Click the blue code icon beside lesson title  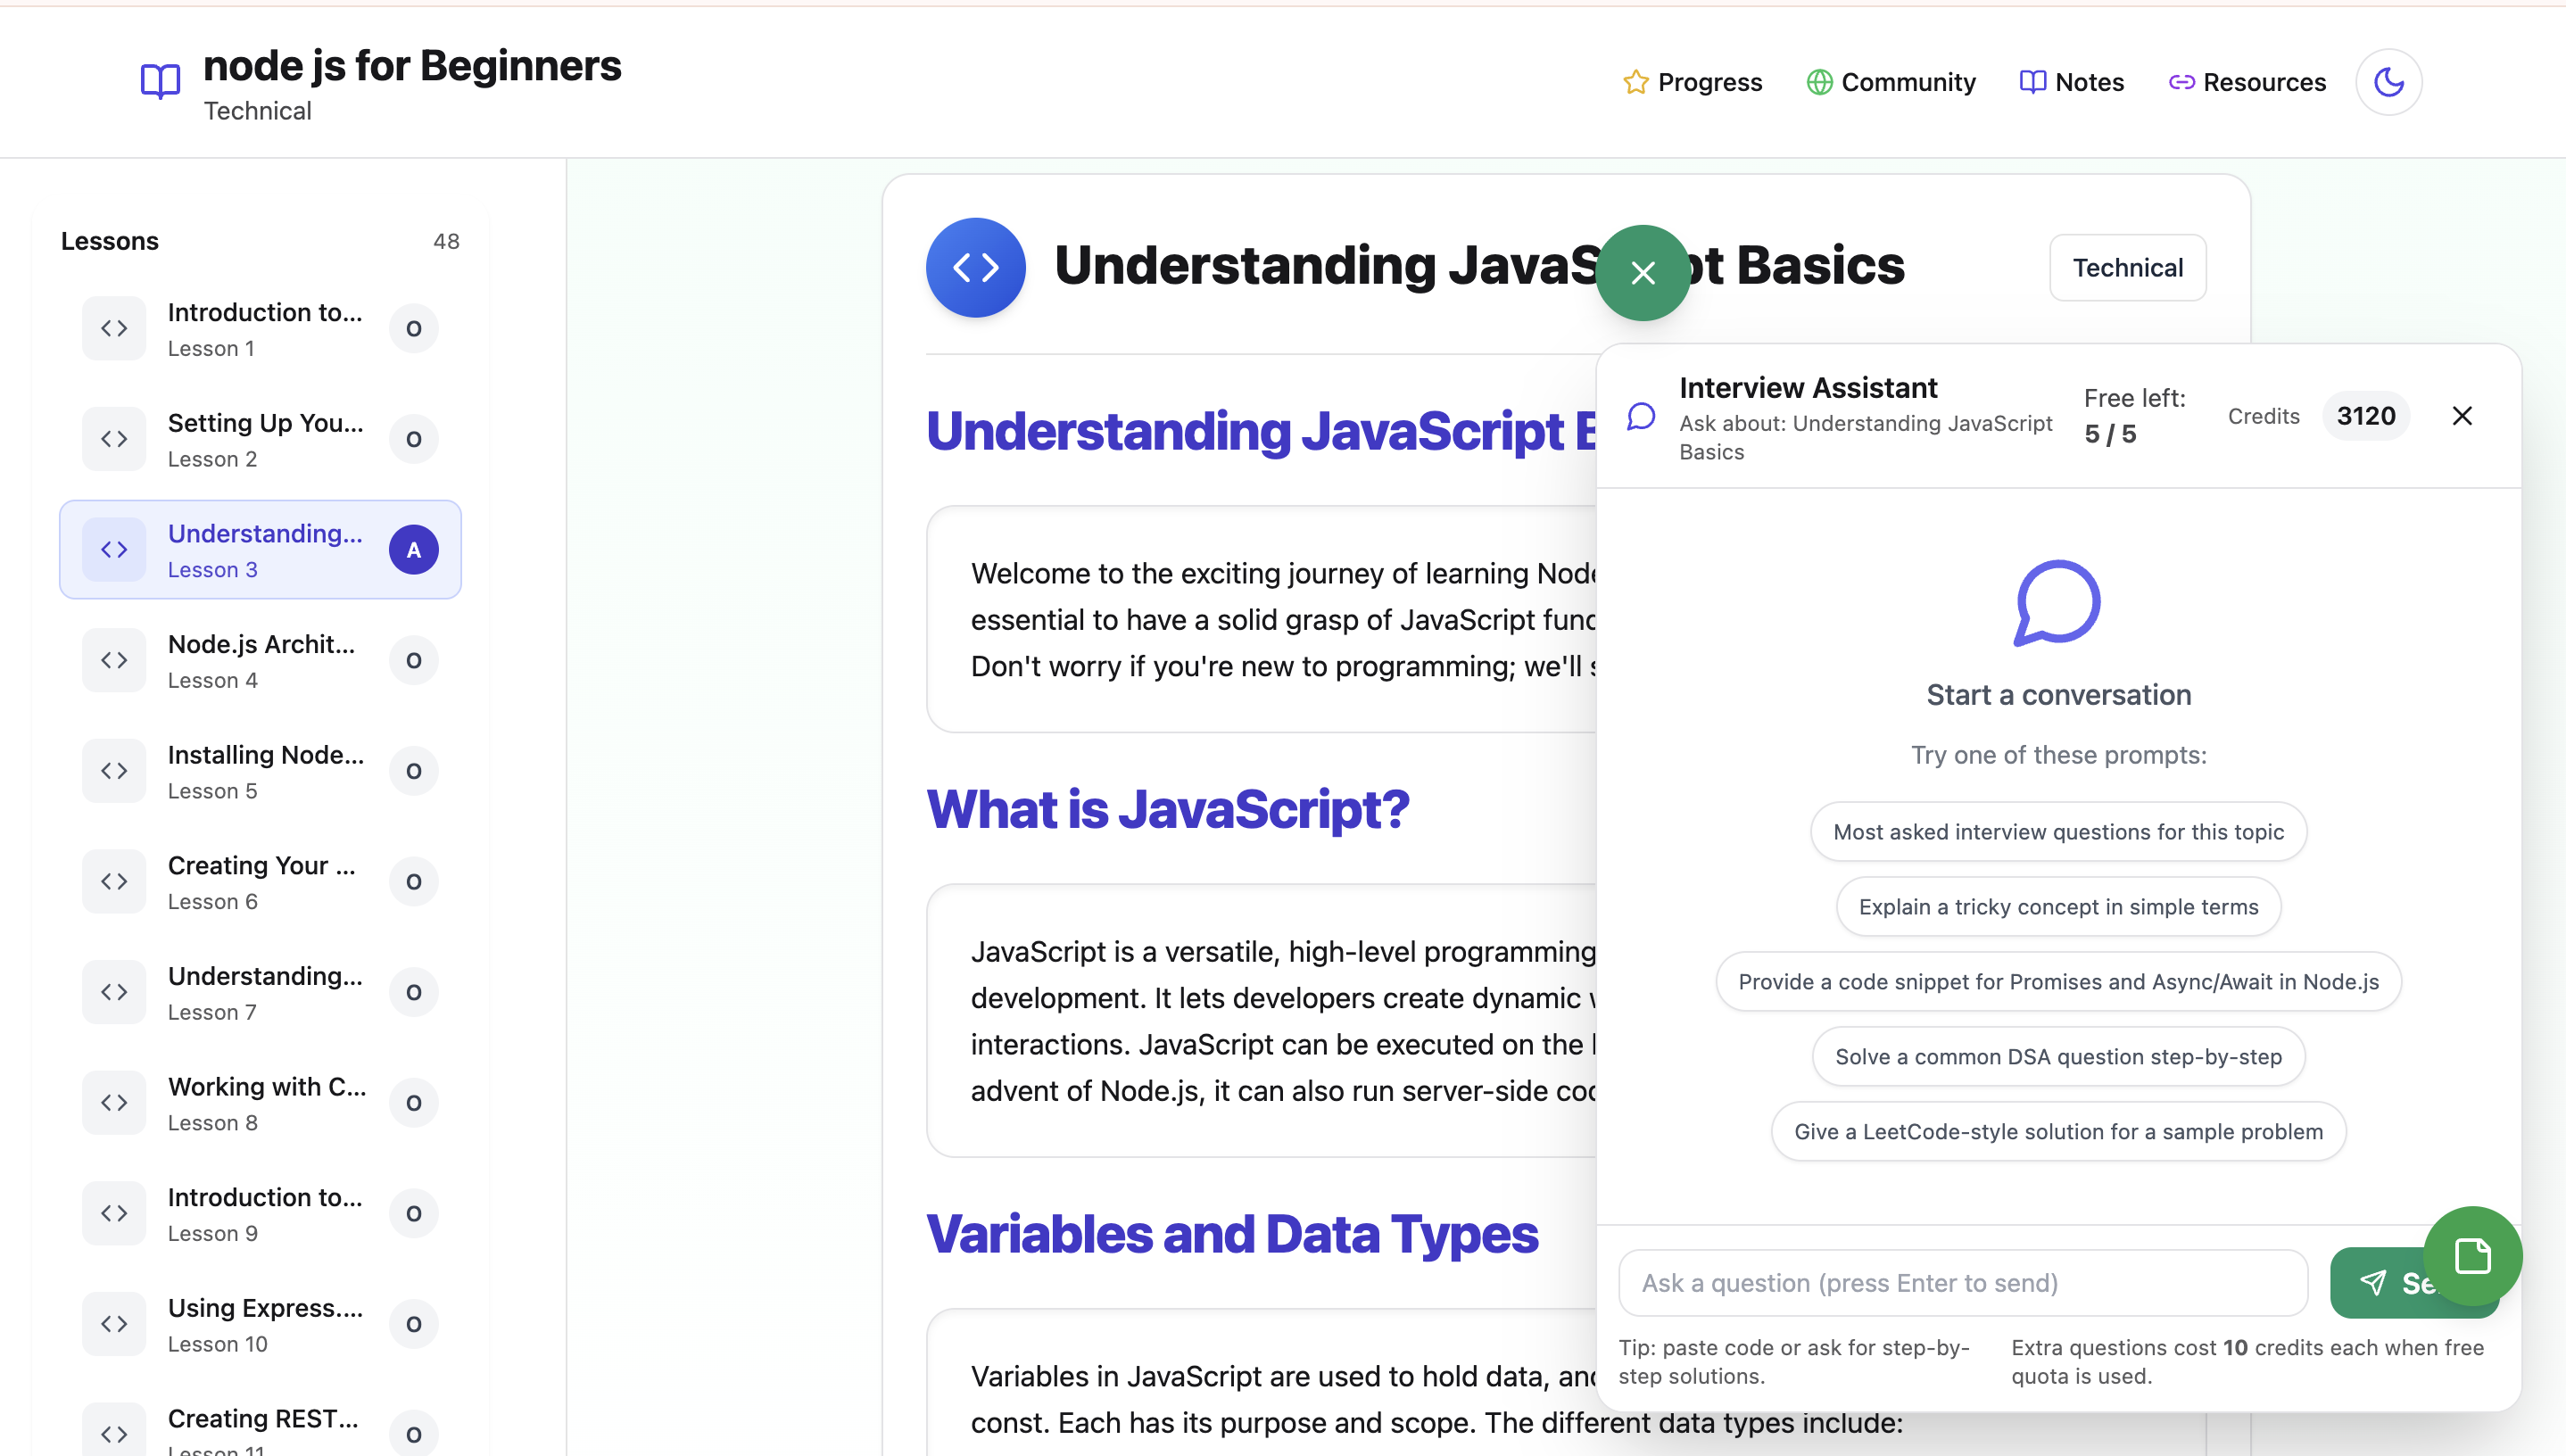coord(976,267)
